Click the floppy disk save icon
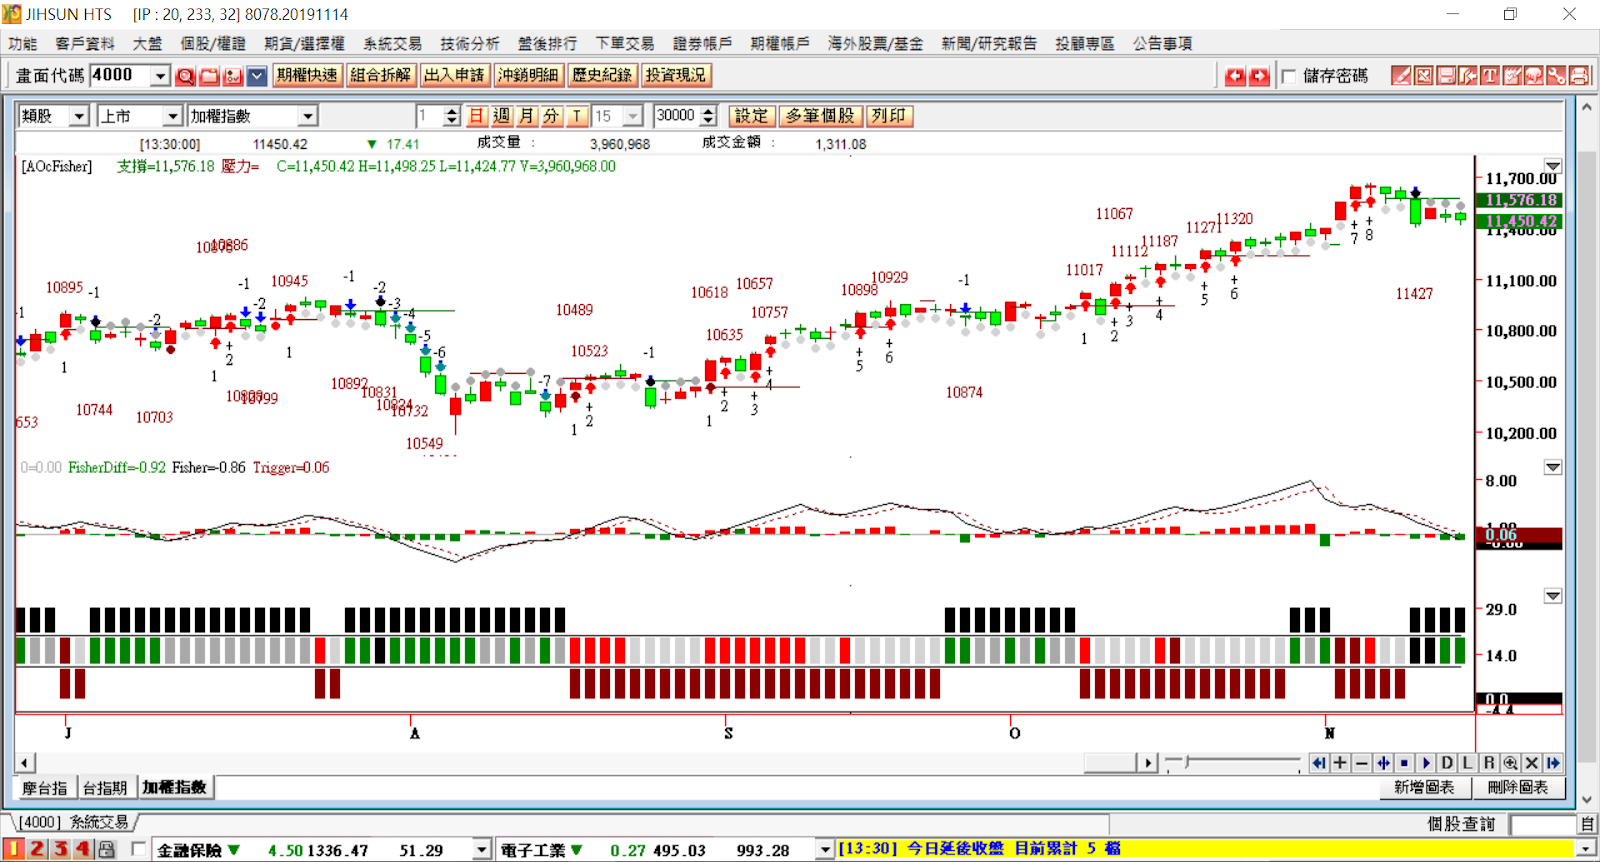 pyautogui.click(x=1446, y=75)
